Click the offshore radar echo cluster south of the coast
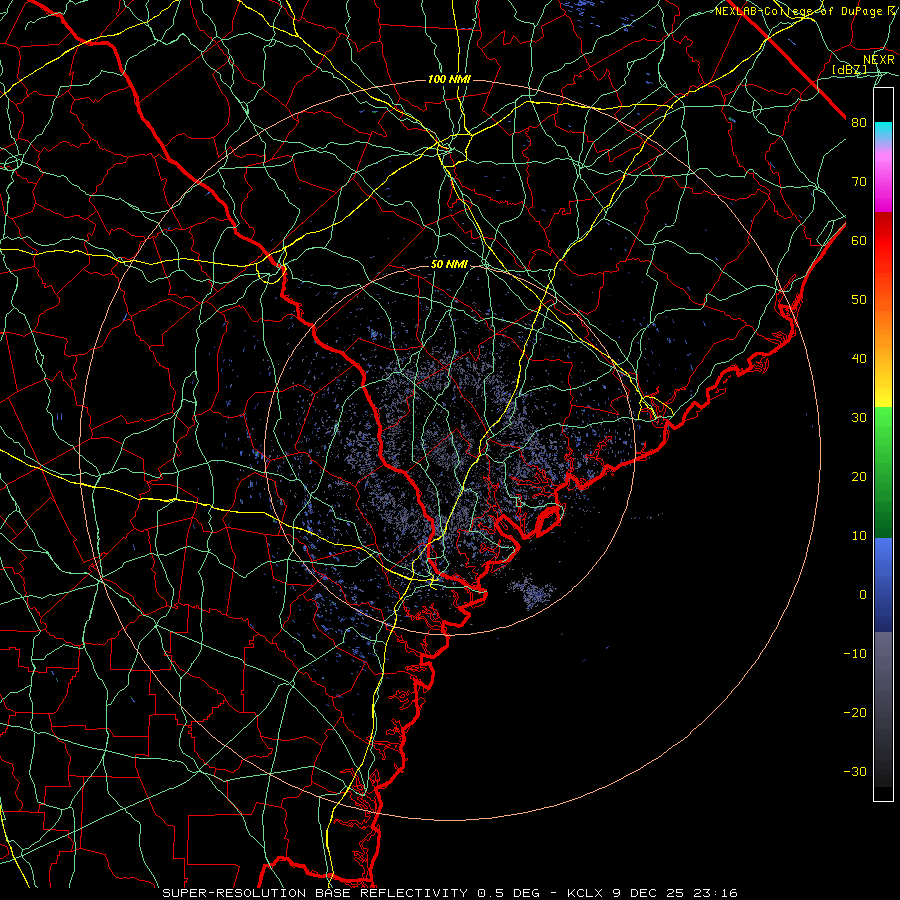Viewport: 900px width, 900px height. click(x=531, y=592)
